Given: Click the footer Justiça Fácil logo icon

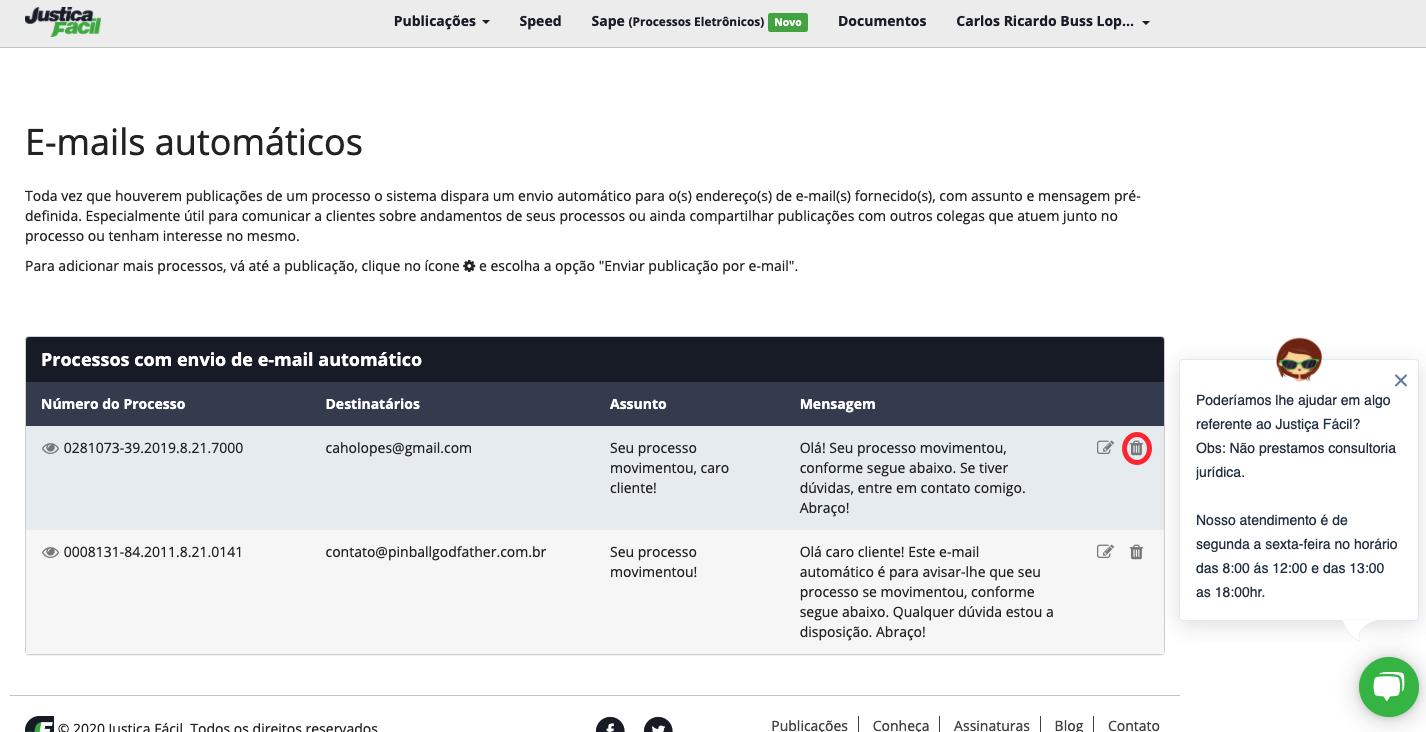Looking at the screenshot, I should [x=39, y=725].
